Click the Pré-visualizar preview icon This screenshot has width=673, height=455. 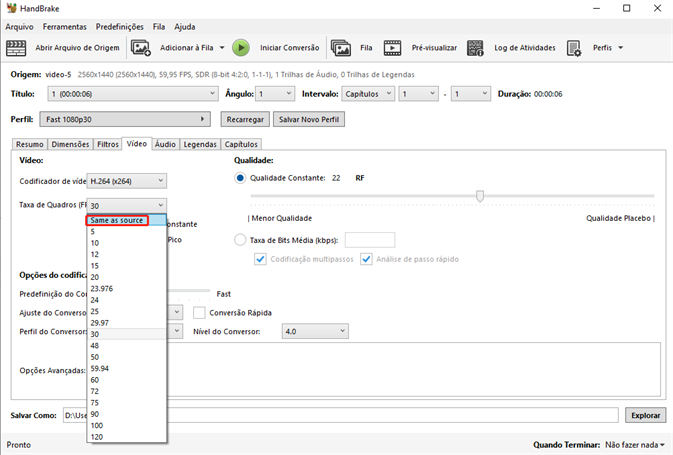pos(393,47)
